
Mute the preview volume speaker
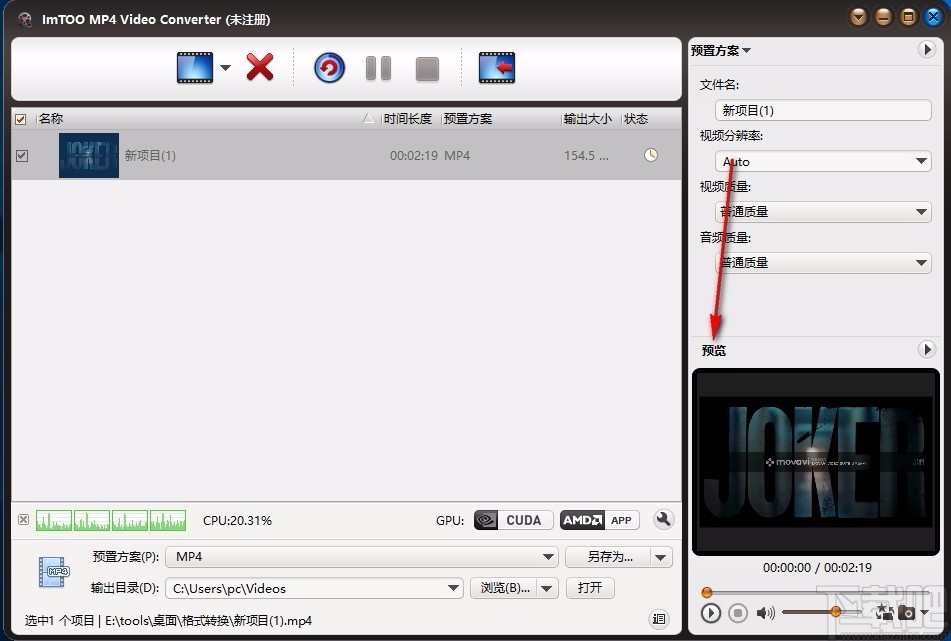766,612
